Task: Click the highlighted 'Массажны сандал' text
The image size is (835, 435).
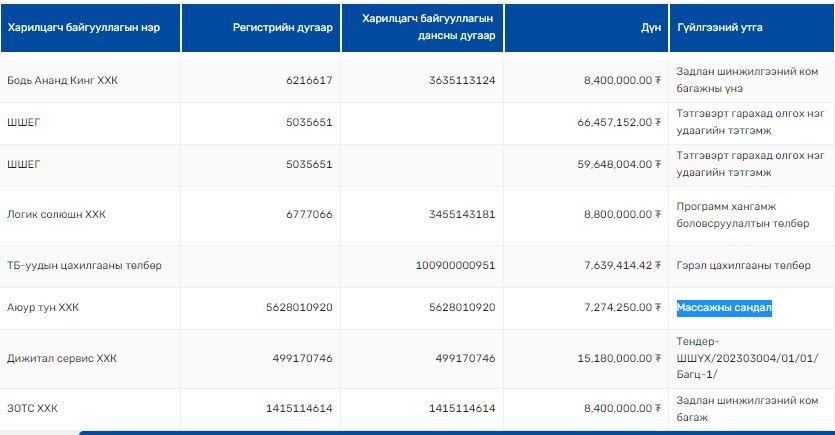Action: (724, 307)
